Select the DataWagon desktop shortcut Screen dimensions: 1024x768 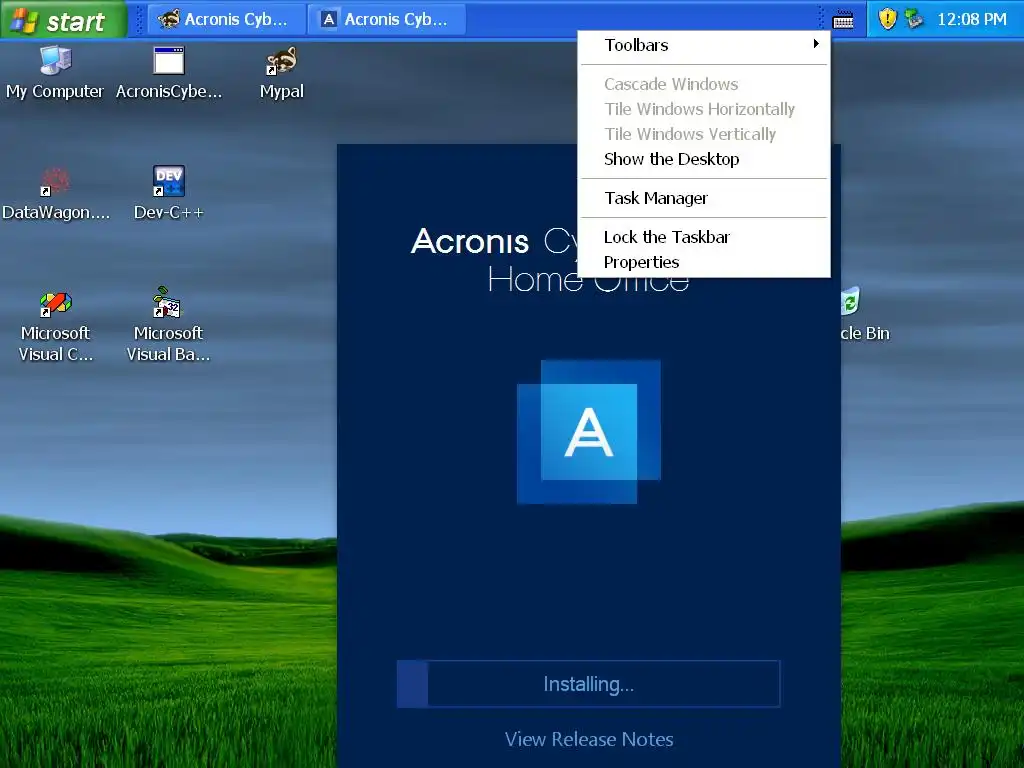tap(56, 193)
